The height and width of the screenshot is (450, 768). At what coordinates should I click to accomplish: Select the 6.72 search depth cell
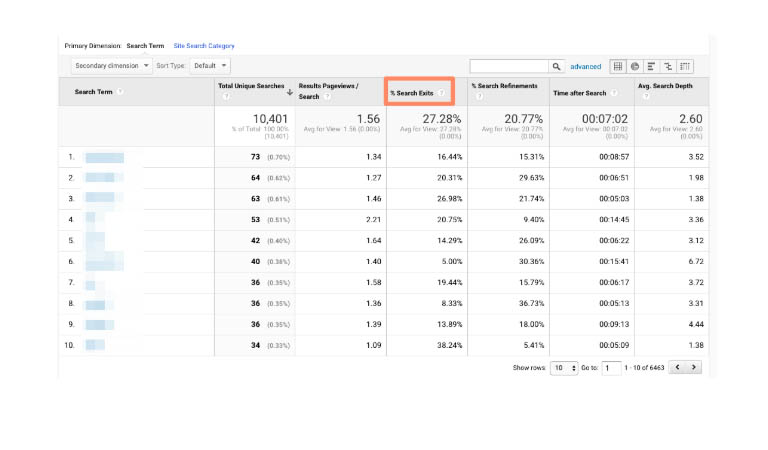pyautogui.click(x=696, y=261)
